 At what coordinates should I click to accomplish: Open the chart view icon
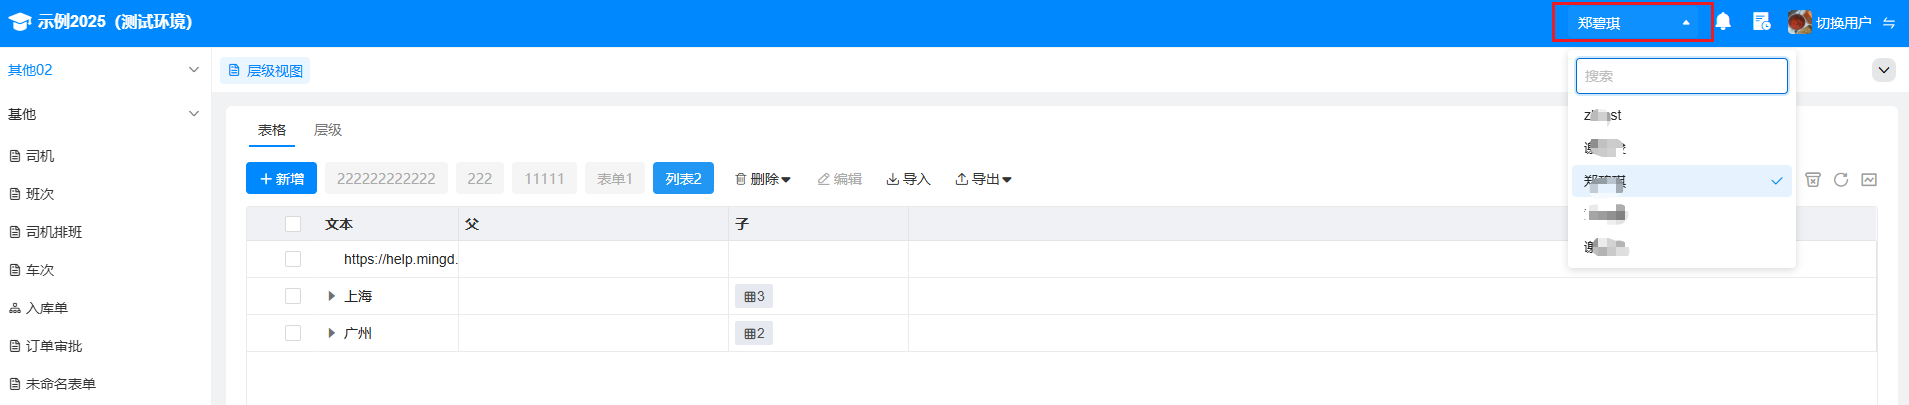pyautogui.click(x=1869, y=179)
